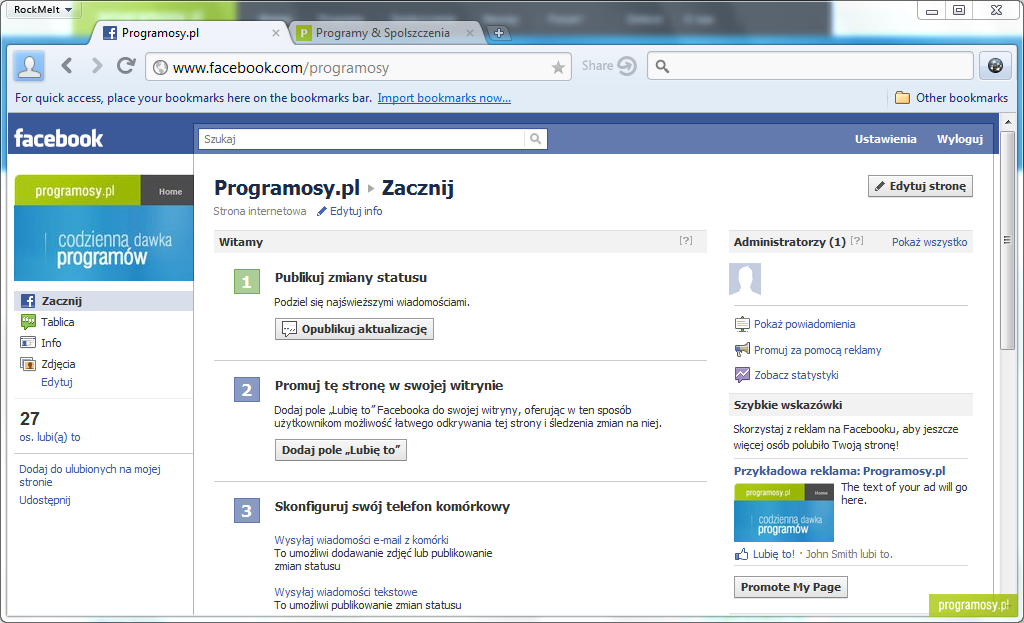Click the help [?] icon in Witamy header
1024x623 pixels.
686,240
